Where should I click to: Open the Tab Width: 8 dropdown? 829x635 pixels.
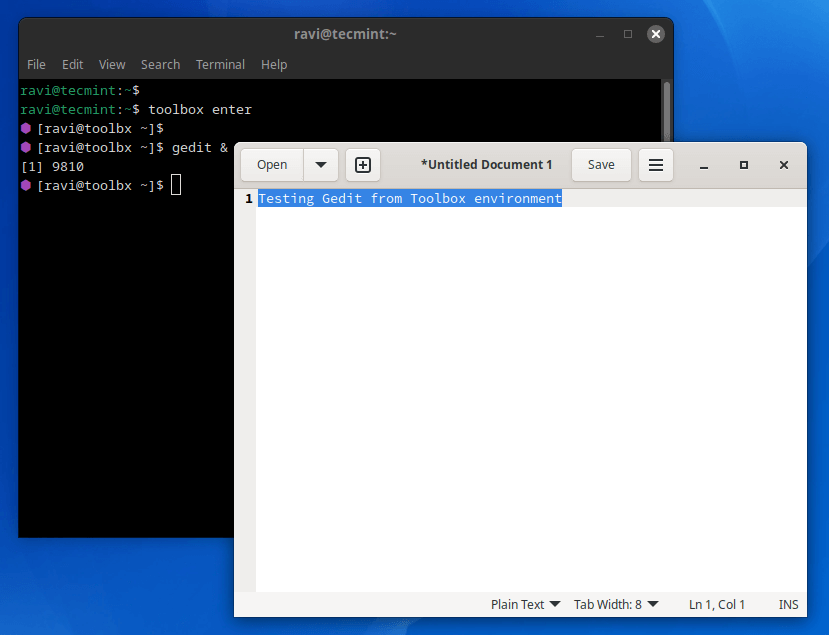tap(613, 604)
